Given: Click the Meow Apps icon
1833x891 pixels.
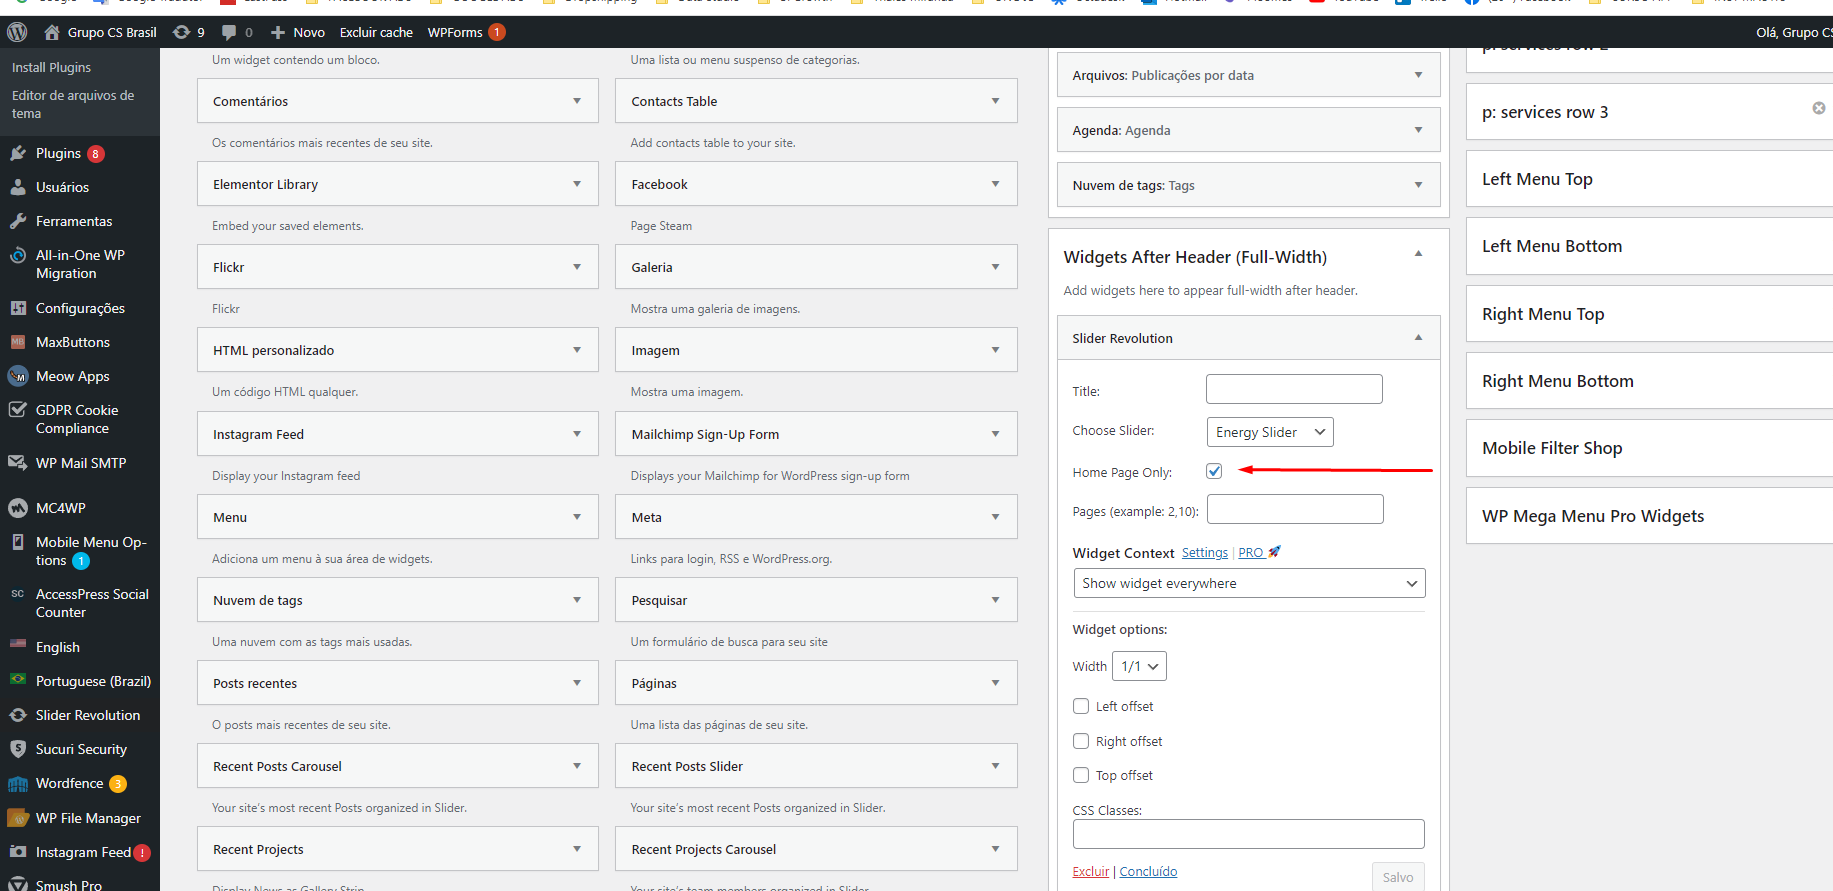Looking at the screenshot, I should (17, 376).
